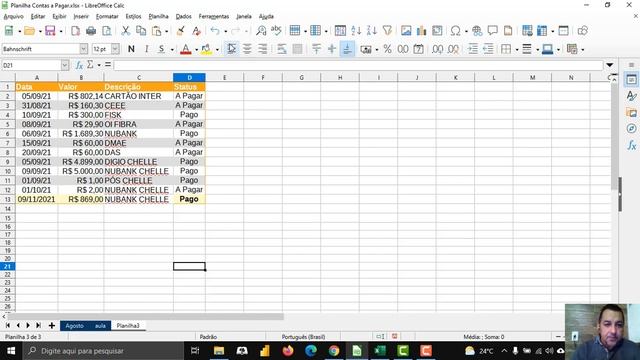
Task: Toggle Center Horizontally alignment
Action: 247,49
